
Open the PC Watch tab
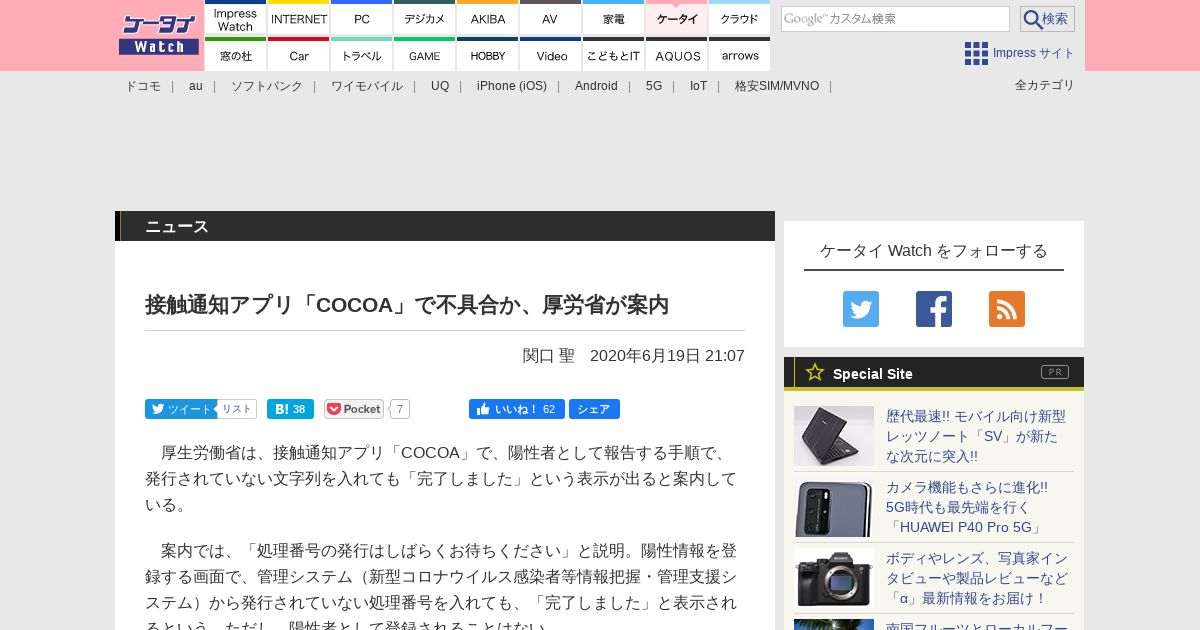(x=362, y=18)
